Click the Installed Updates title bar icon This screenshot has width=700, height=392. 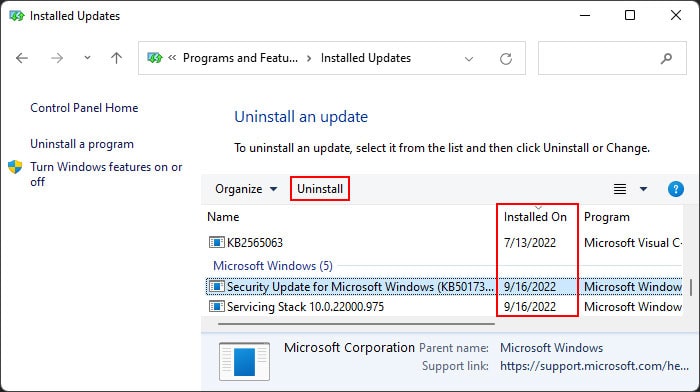coord(17,16)
